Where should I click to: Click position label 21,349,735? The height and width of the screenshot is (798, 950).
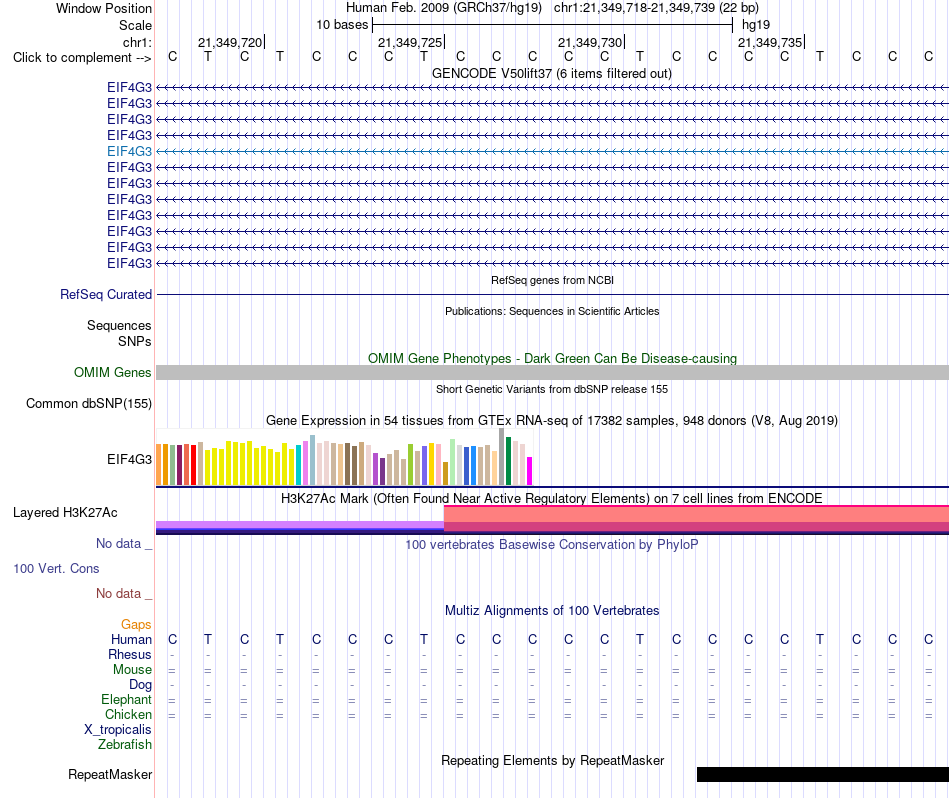[770, 42]
